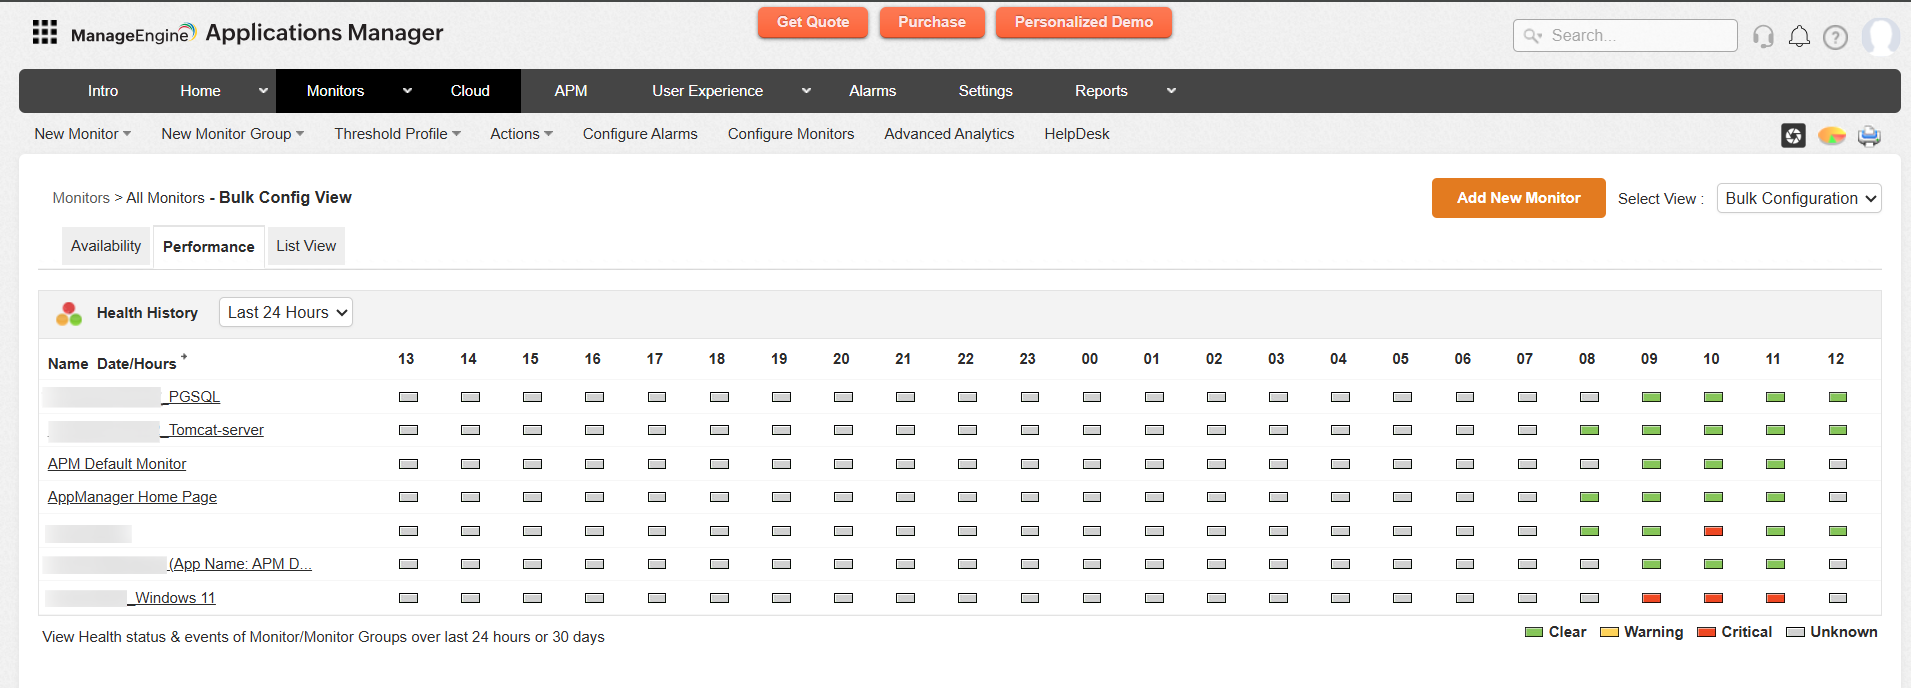Open the notifications bell icon
This screenshot has width=1911, height=688.
click(1799, 37)
